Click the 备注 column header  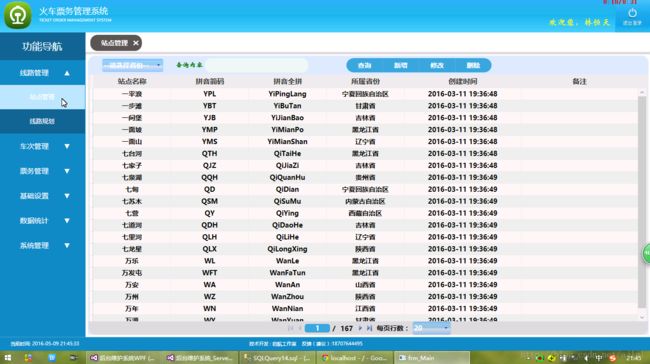click(579, 82)
